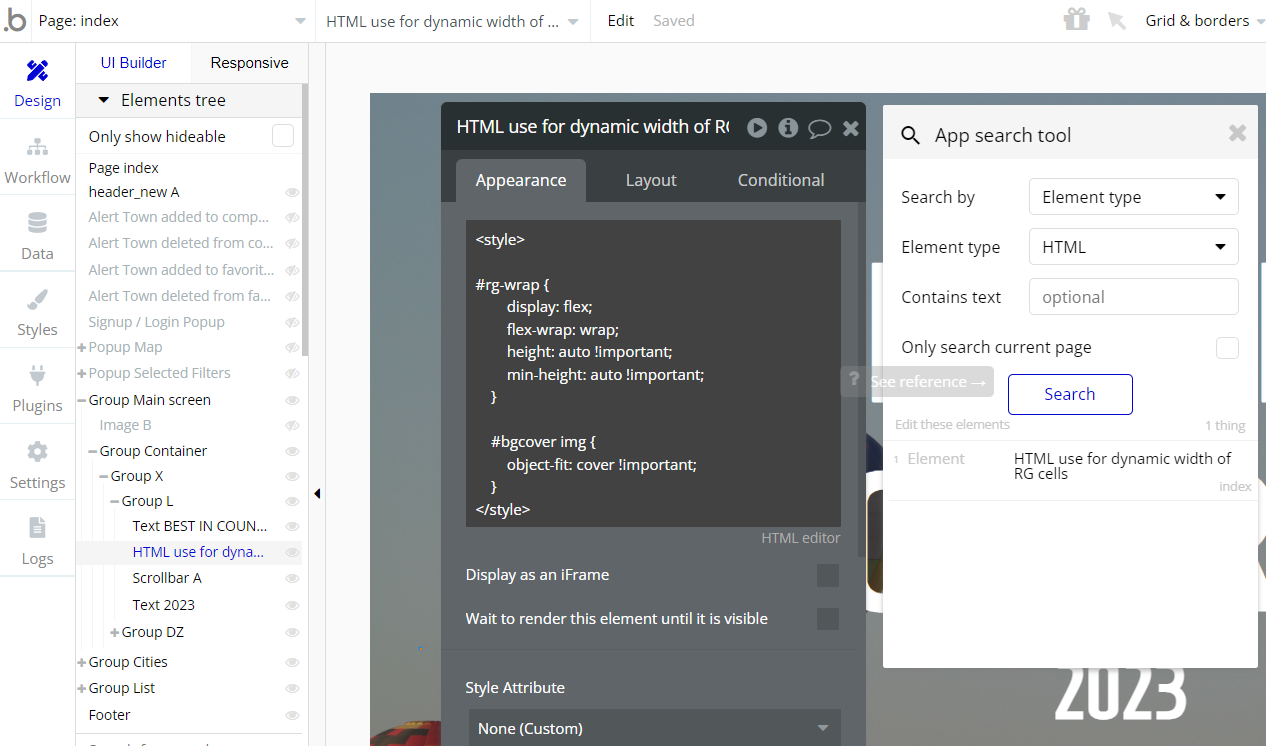
Task: Open the Logs section
Action: [x=37, y=541]
